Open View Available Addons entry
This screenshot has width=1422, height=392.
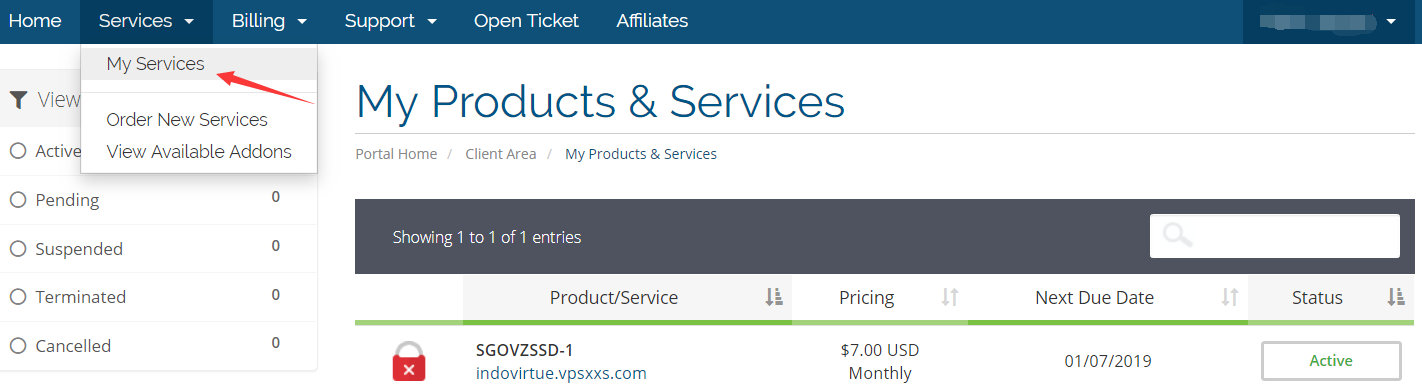(199, 152)
